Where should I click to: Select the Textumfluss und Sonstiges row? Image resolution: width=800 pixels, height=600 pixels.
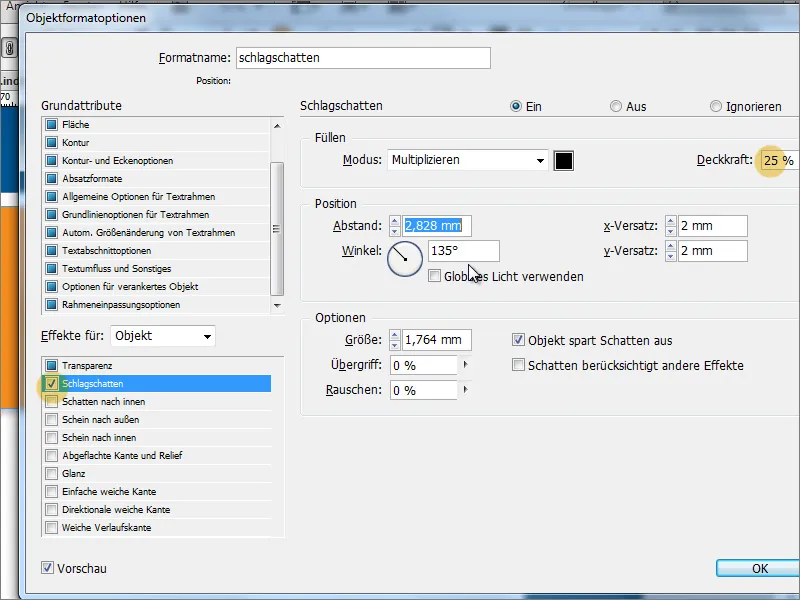click(x=157, y=268)
